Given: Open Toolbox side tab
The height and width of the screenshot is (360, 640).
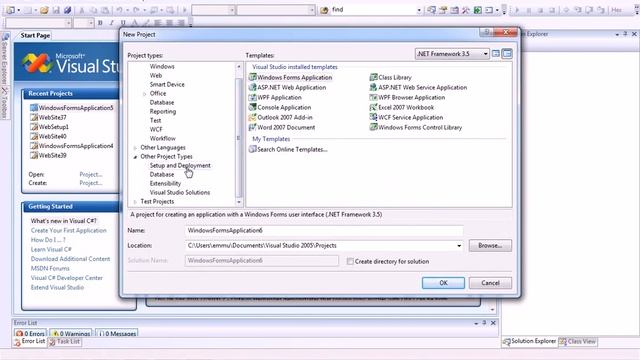Looking at the screenshot, I should click(x=4, y=103).
